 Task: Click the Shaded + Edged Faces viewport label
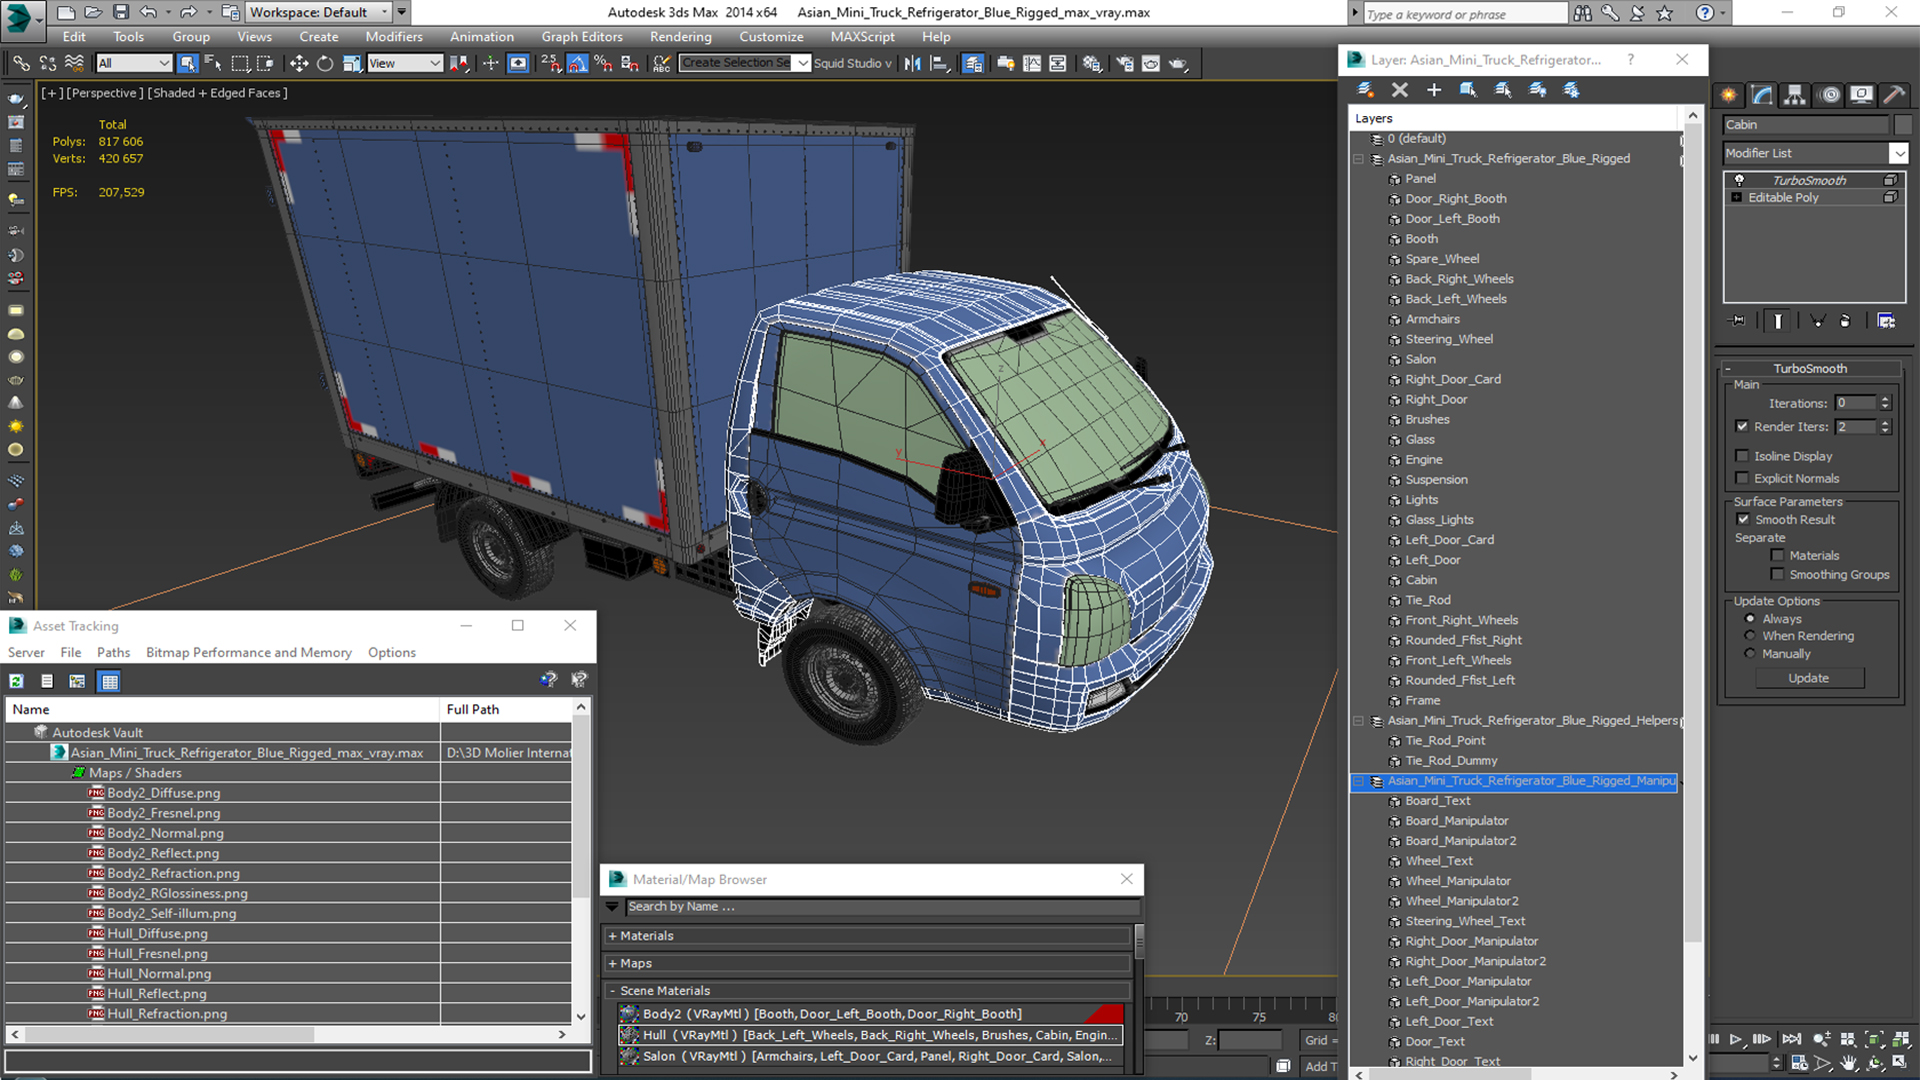tap(218, 93)
